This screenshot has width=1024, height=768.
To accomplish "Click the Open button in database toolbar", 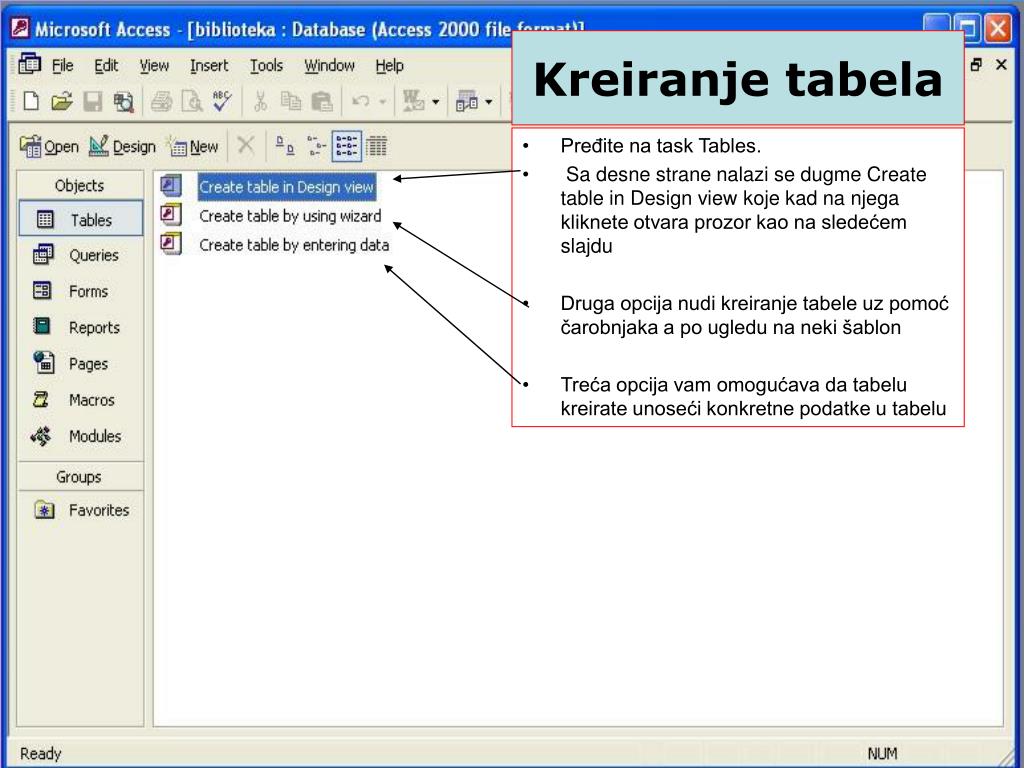I will (49, 146).
